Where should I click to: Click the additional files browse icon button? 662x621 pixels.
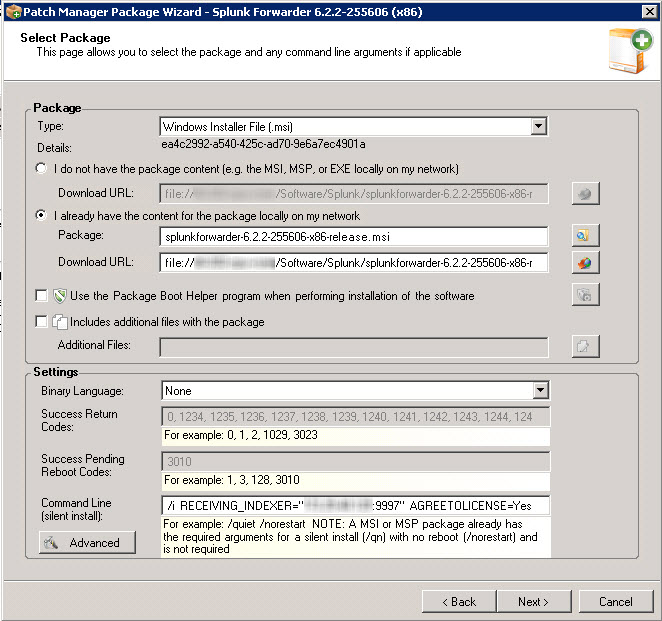pyautogui.click(x=586, y=346)
